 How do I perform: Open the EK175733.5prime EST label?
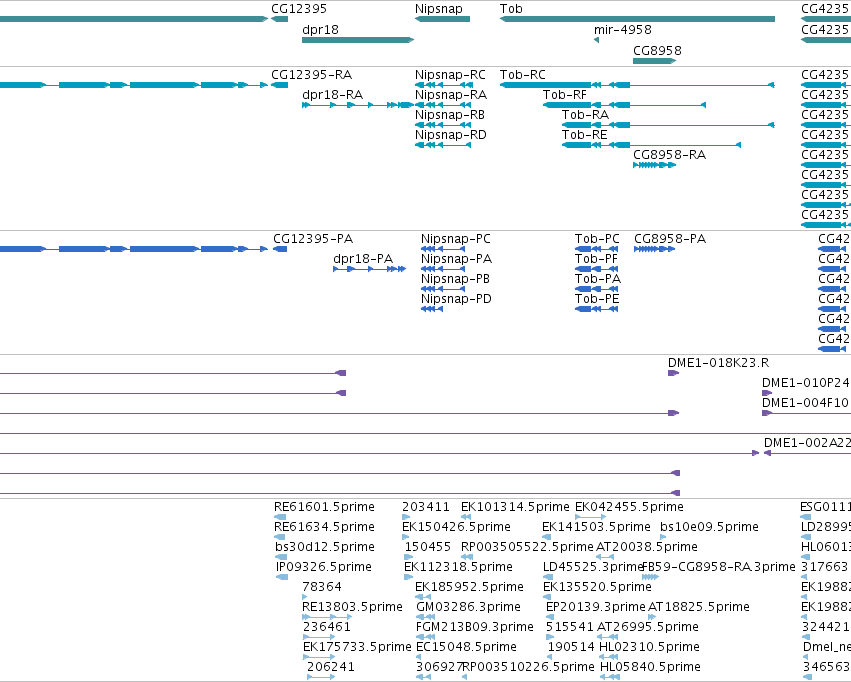point(357,647)
